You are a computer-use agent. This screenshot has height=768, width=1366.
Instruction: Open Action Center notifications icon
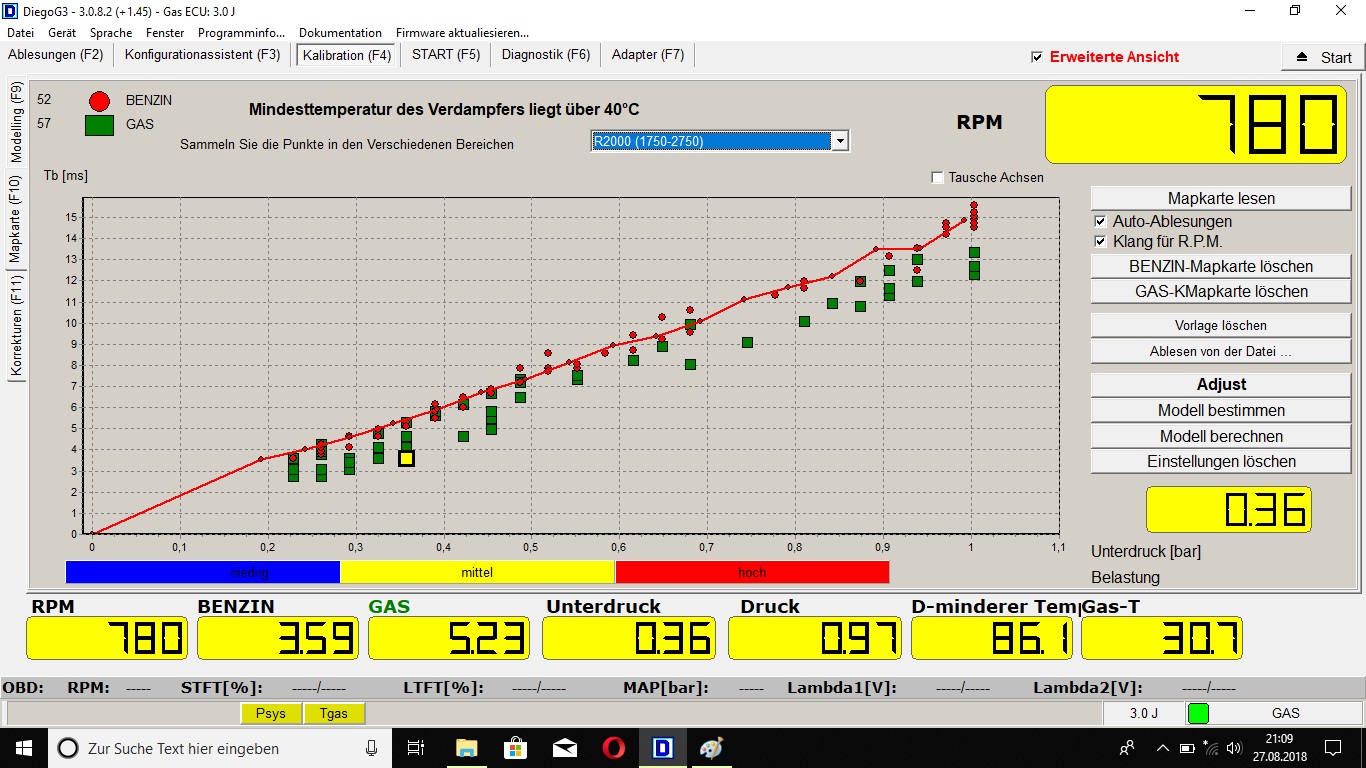[x=1333, y=748]
